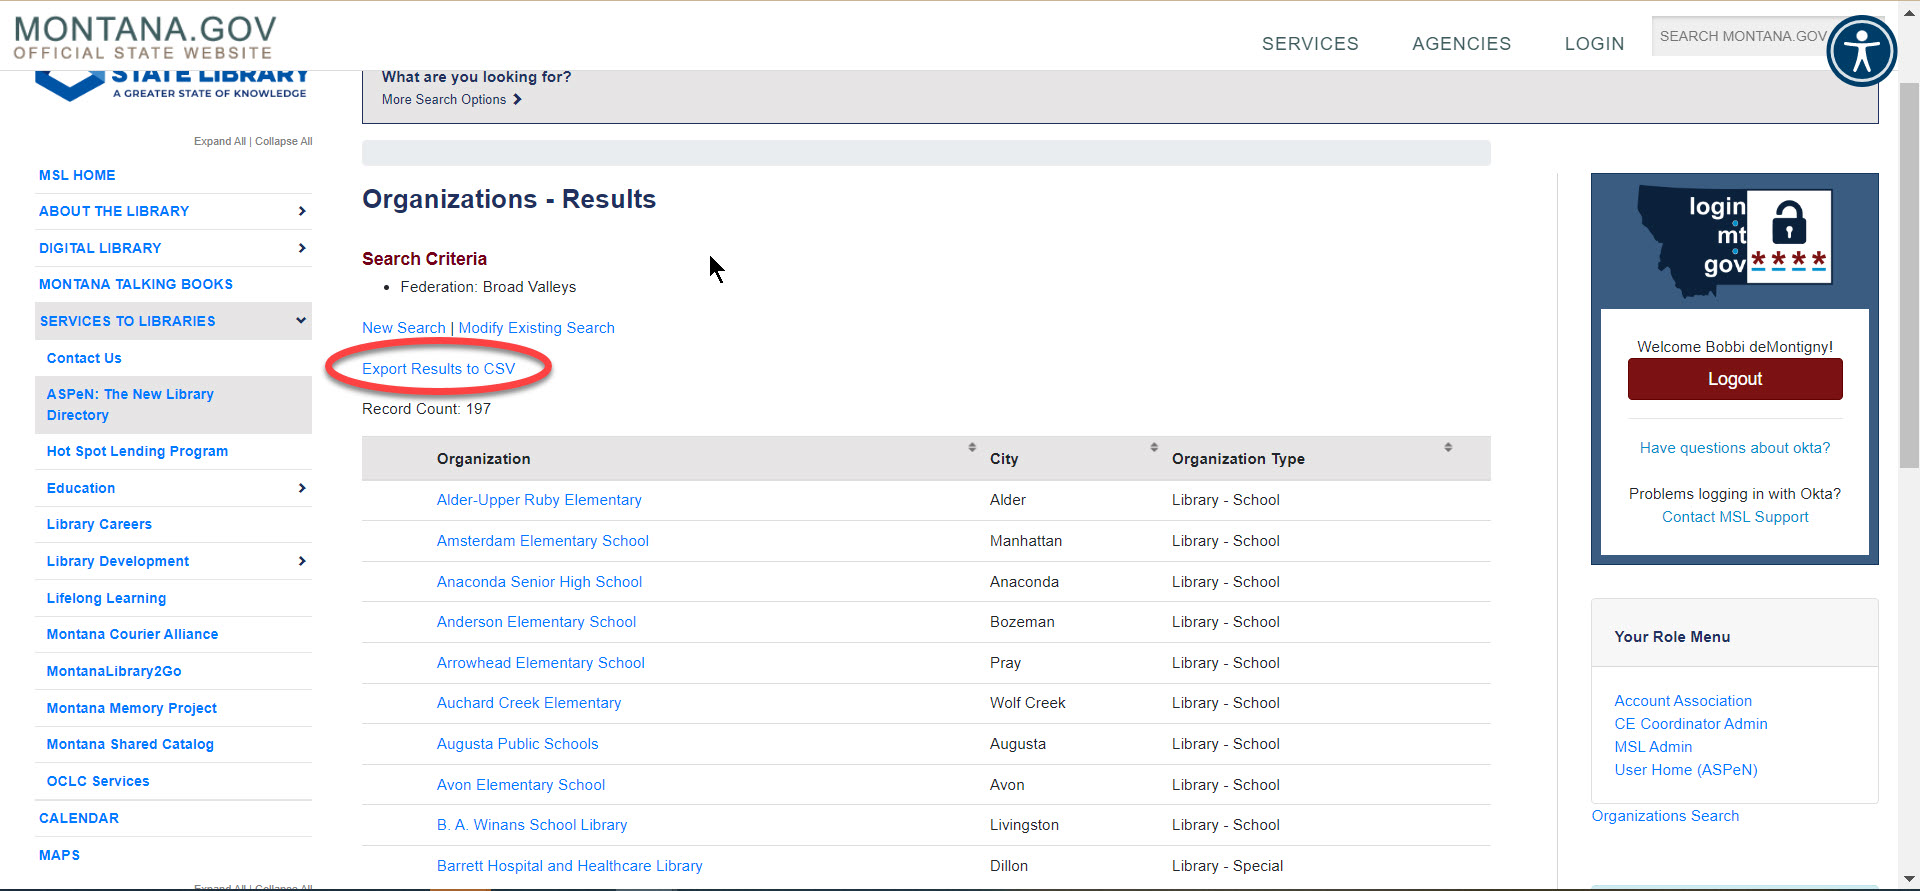Go to MSL HOME

[77, 175]
